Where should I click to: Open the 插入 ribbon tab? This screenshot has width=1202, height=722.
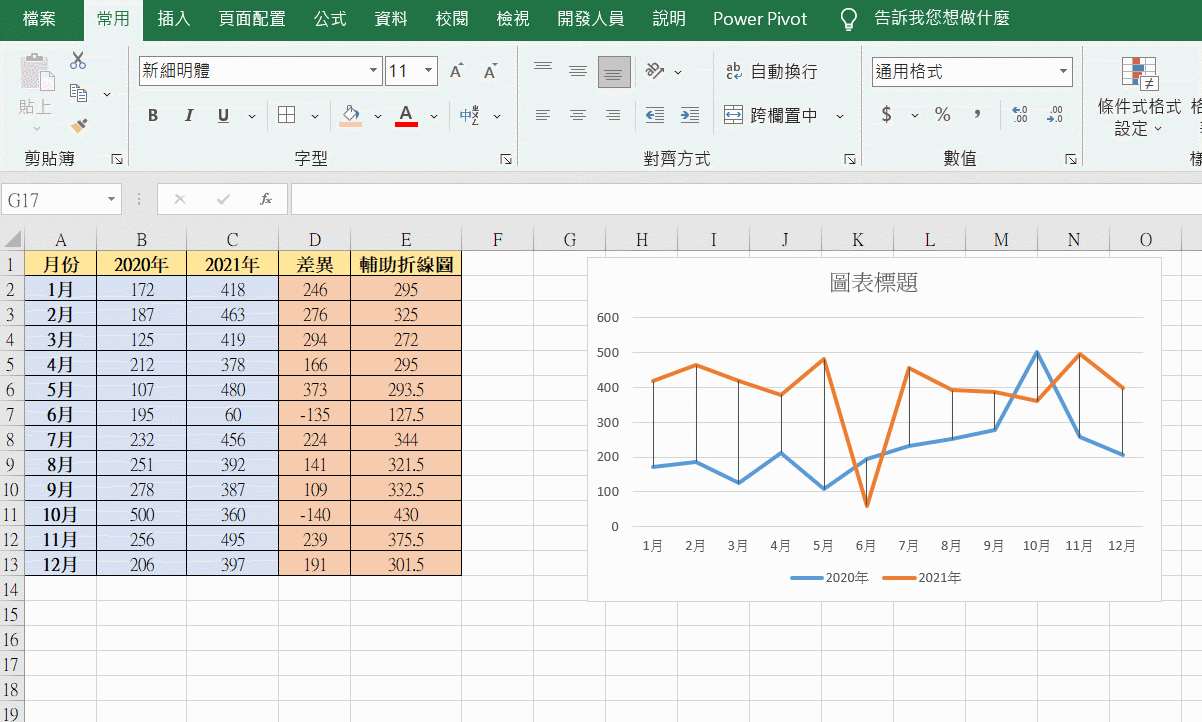click(174, 18)
